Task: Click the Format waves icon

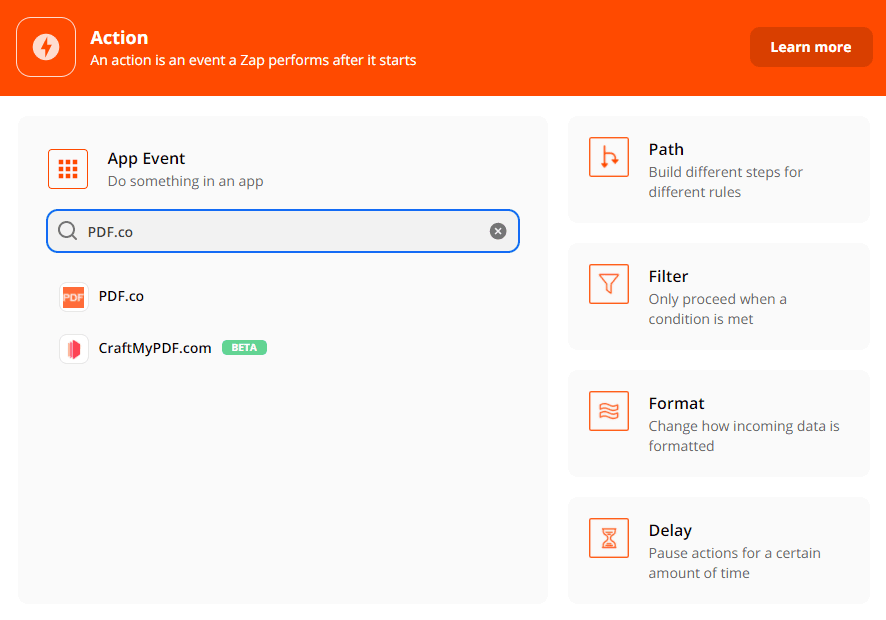Action: tap(609, 411)
